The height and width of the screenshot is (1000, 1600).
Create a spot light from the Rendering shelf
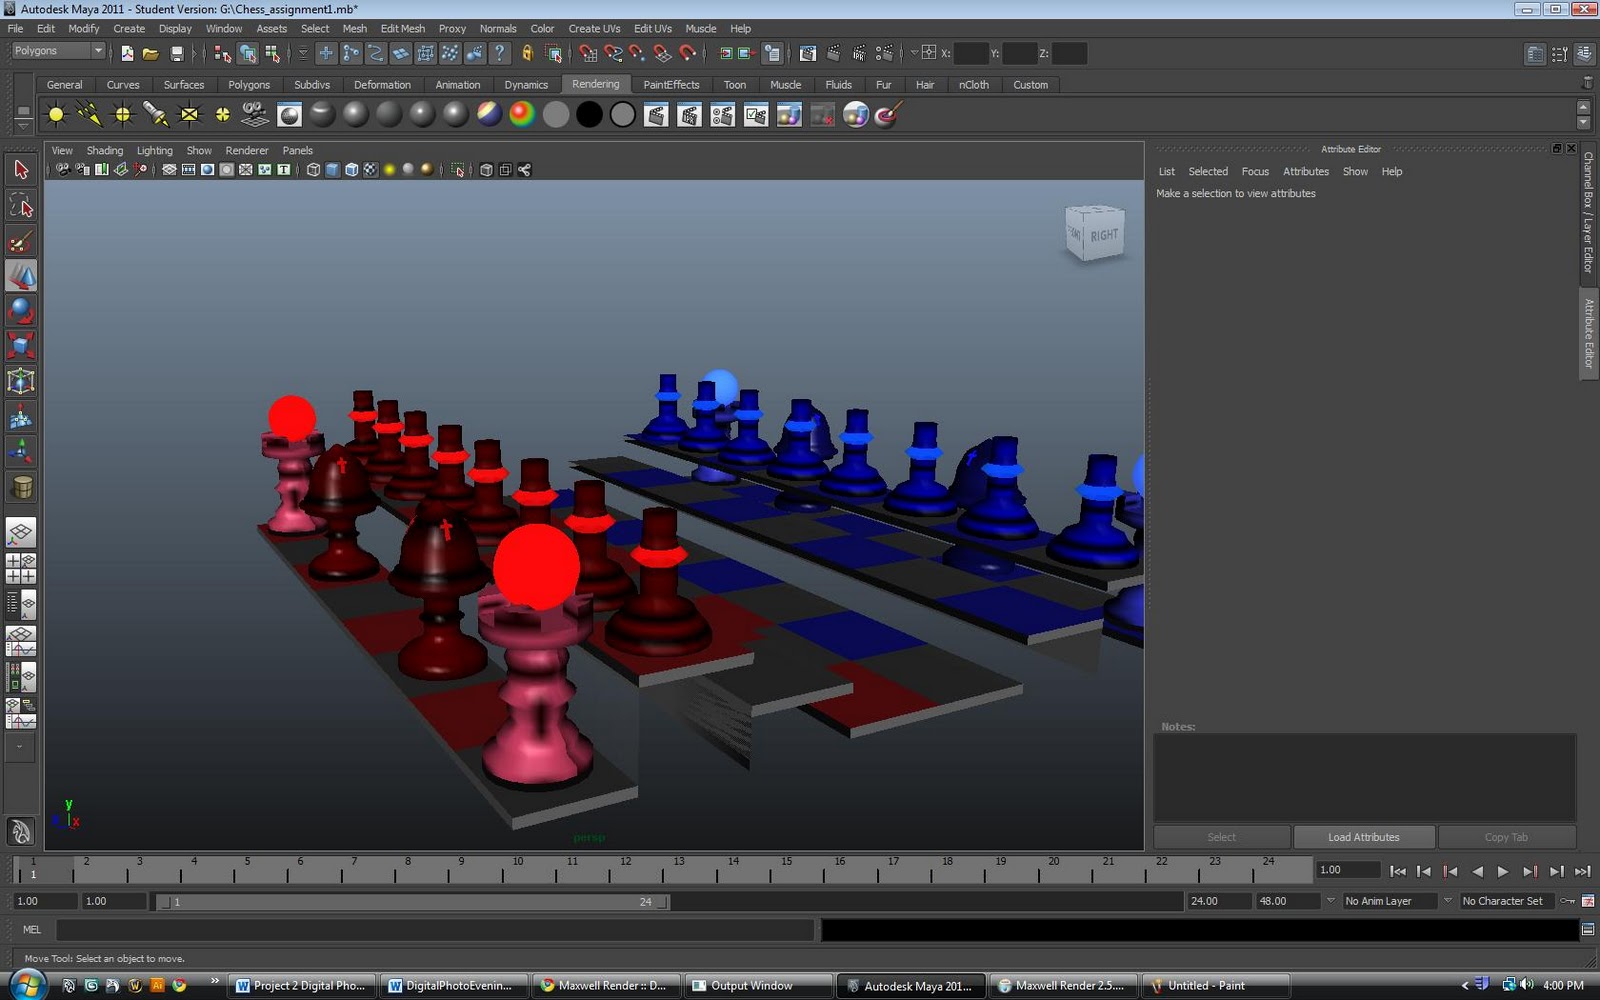(x=156, y=115)
